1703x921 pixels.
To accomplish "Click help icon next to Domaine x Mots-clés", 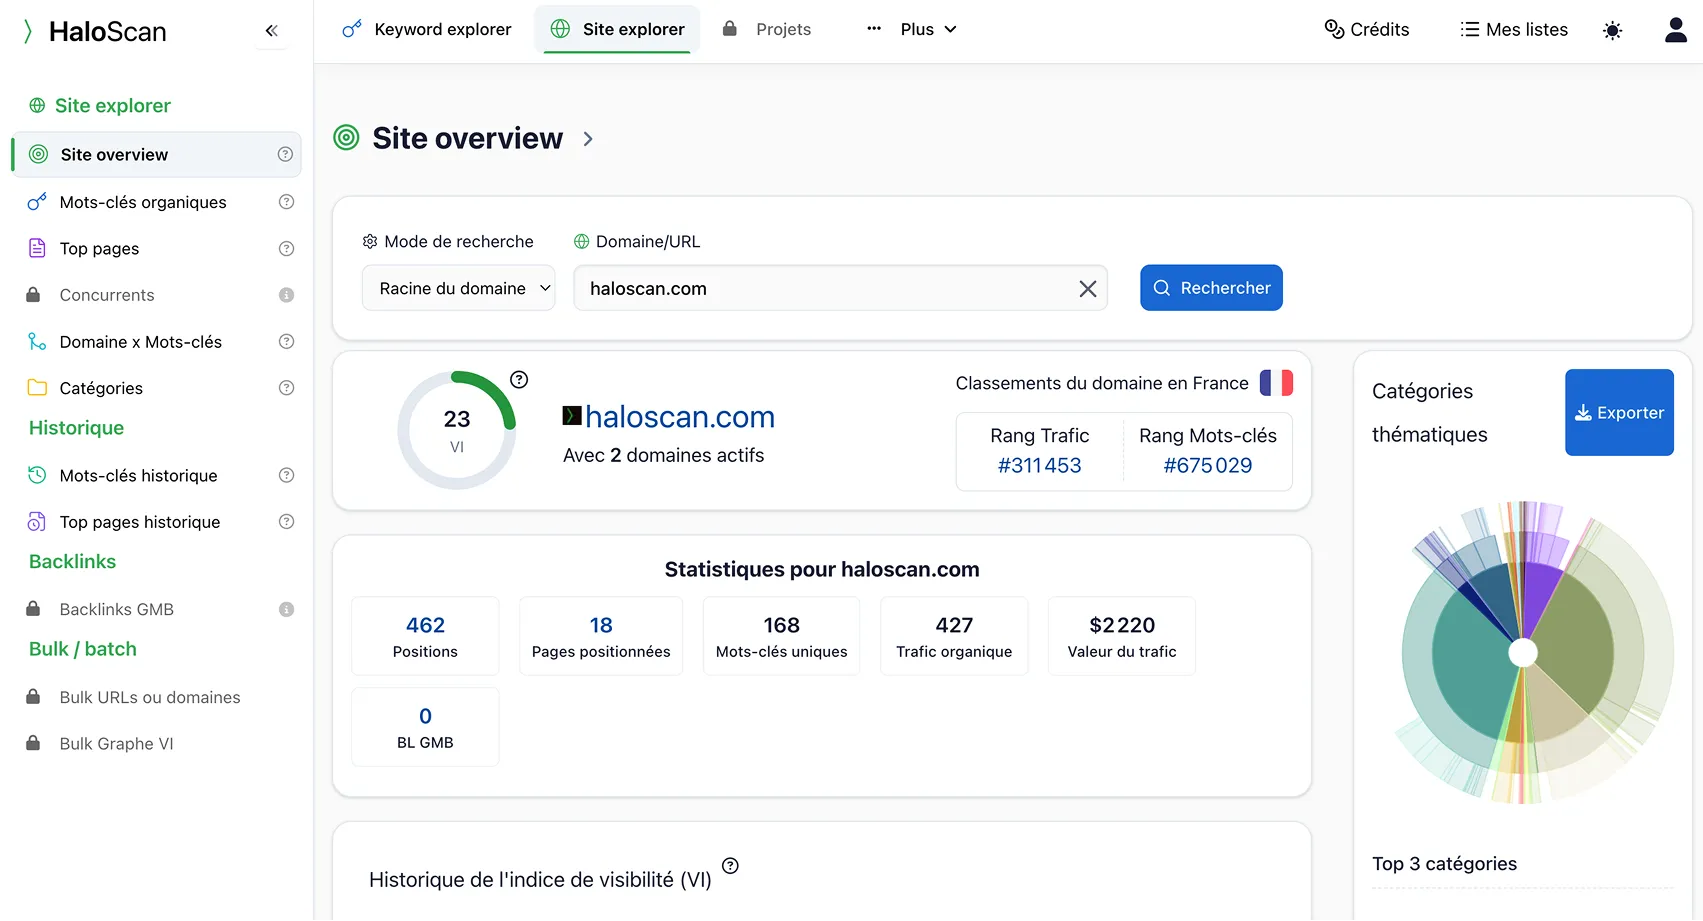I will [x=286, y=342].
